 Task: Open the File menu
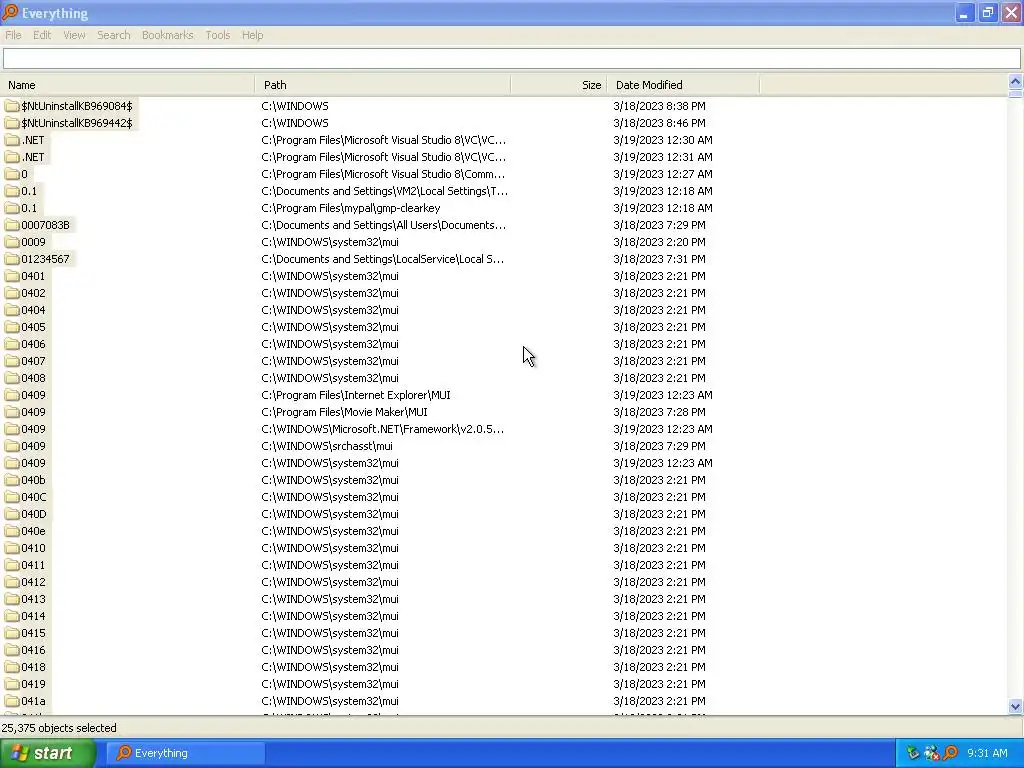[x=13, y=35]
